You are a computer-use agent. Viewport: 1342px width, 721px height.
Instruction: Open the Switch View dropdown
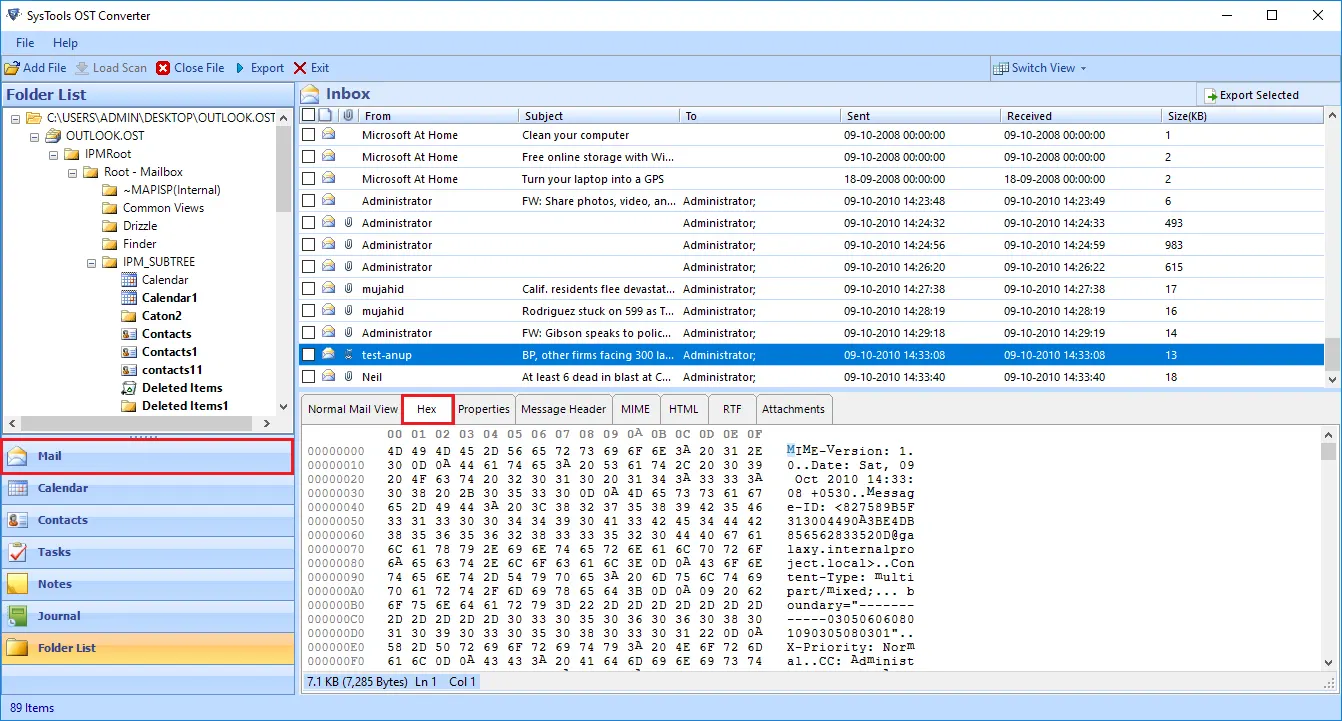coord(1040,68)
